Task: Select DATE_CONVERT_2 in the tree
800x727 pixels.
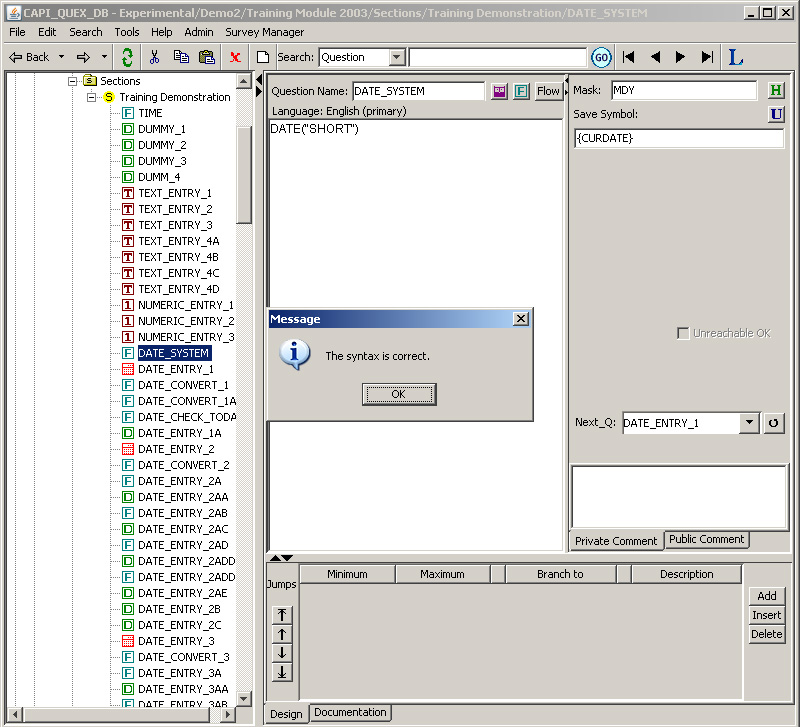Action: [x=184, y=465]
